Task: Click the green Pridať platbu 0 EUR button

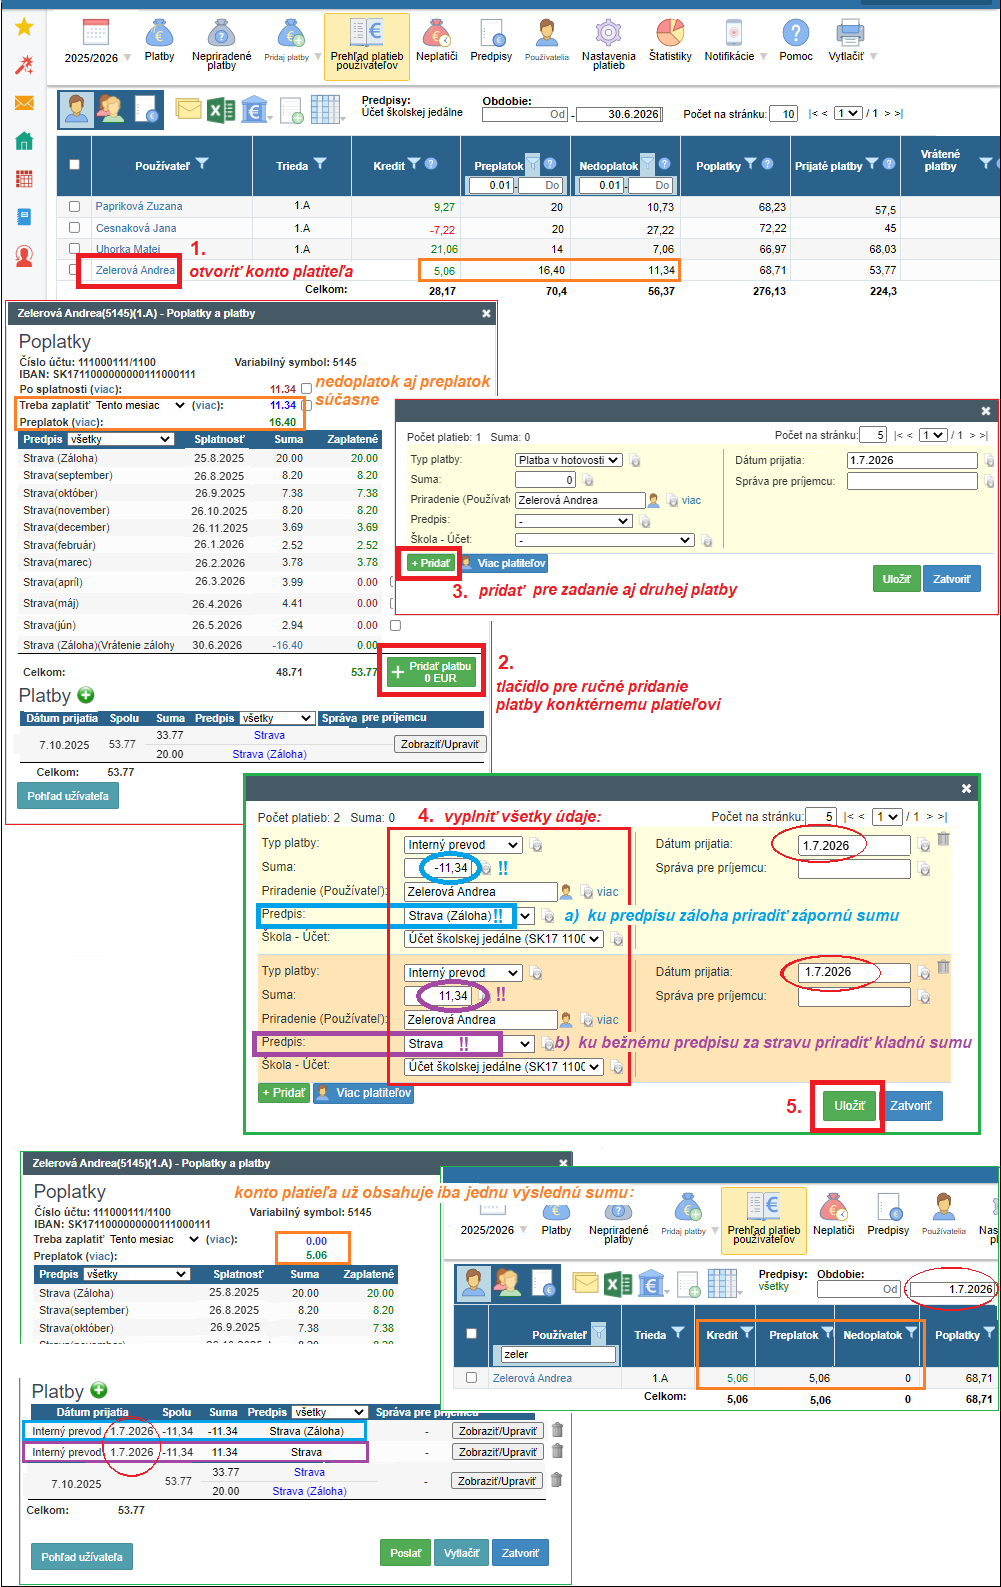Action: 431,672
